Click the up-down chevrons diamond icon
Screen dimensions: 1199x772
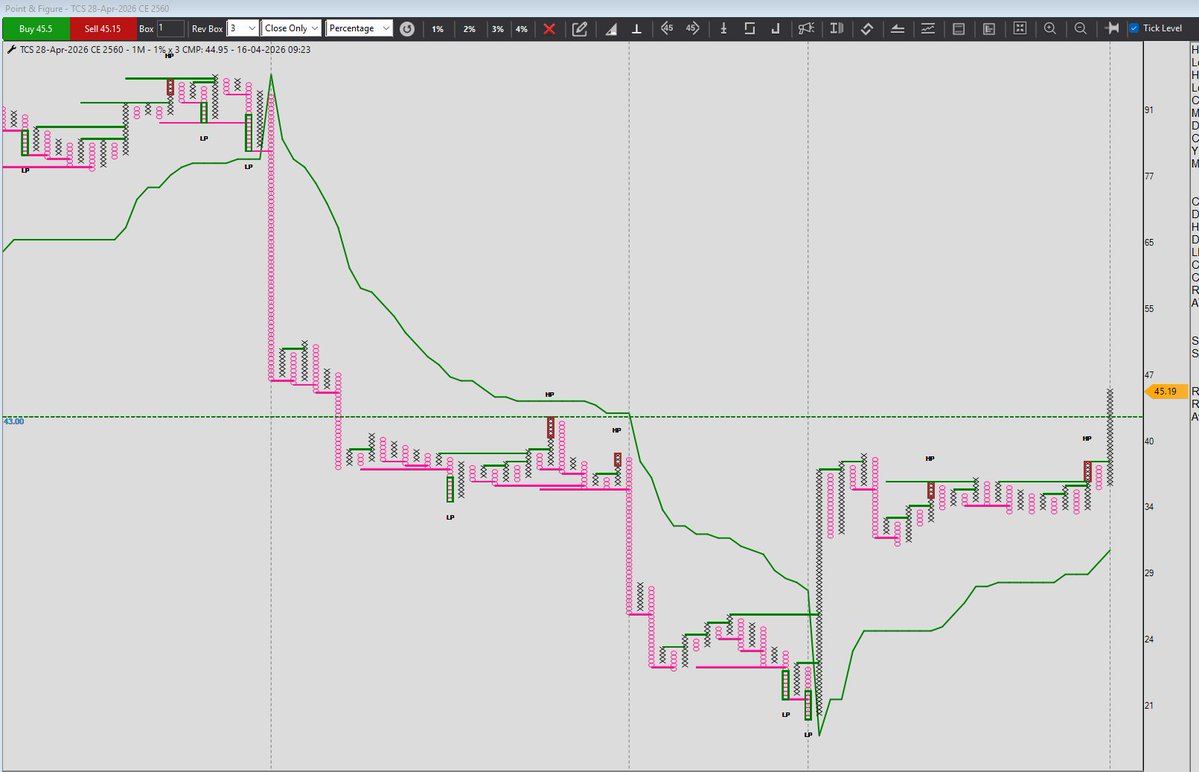pyautogui.click(x=867, y=28)
